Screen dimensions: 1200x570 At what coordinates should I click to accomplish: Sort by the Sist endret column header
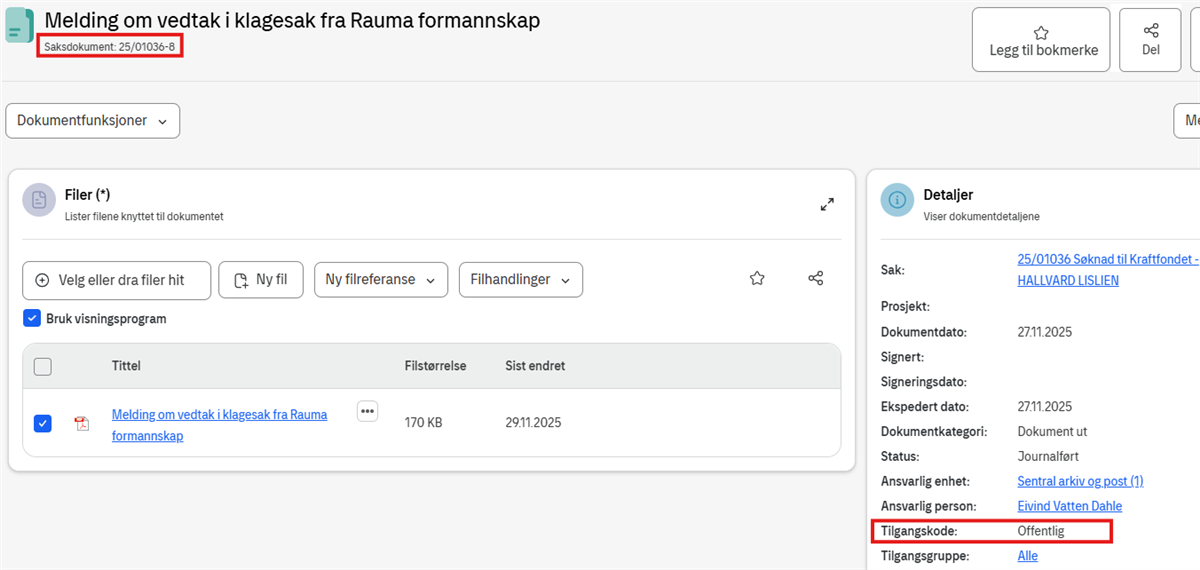pos(535,366)
